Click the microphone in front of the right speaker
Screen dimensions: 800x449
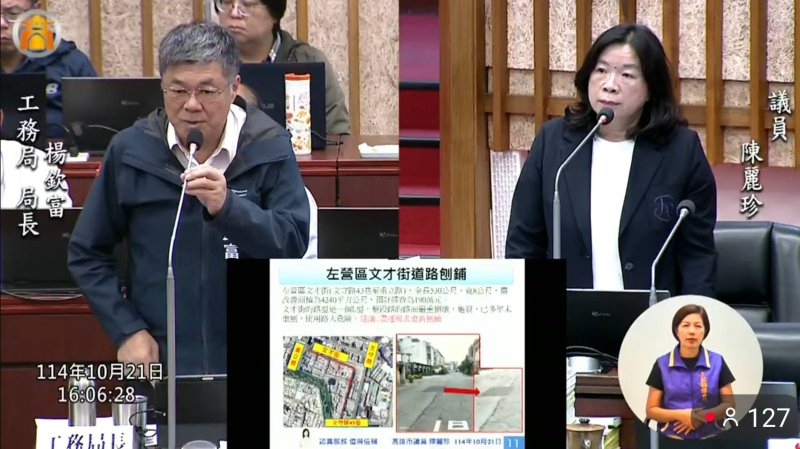pyautogui.click(x=604, y=117)
